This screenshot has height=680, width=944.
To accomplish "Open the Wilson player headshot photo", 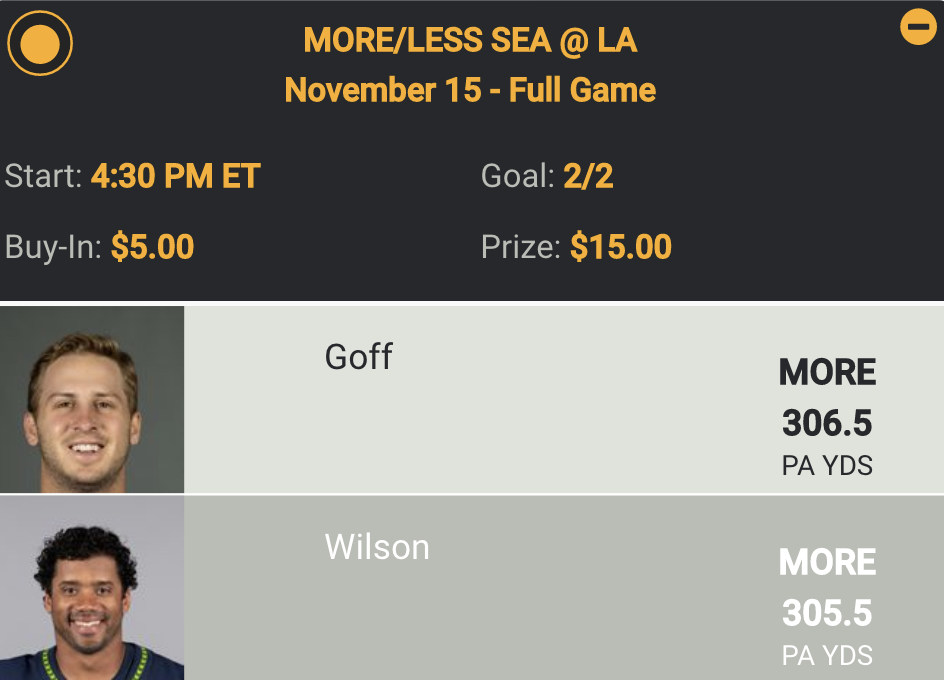I will [92, 588].
